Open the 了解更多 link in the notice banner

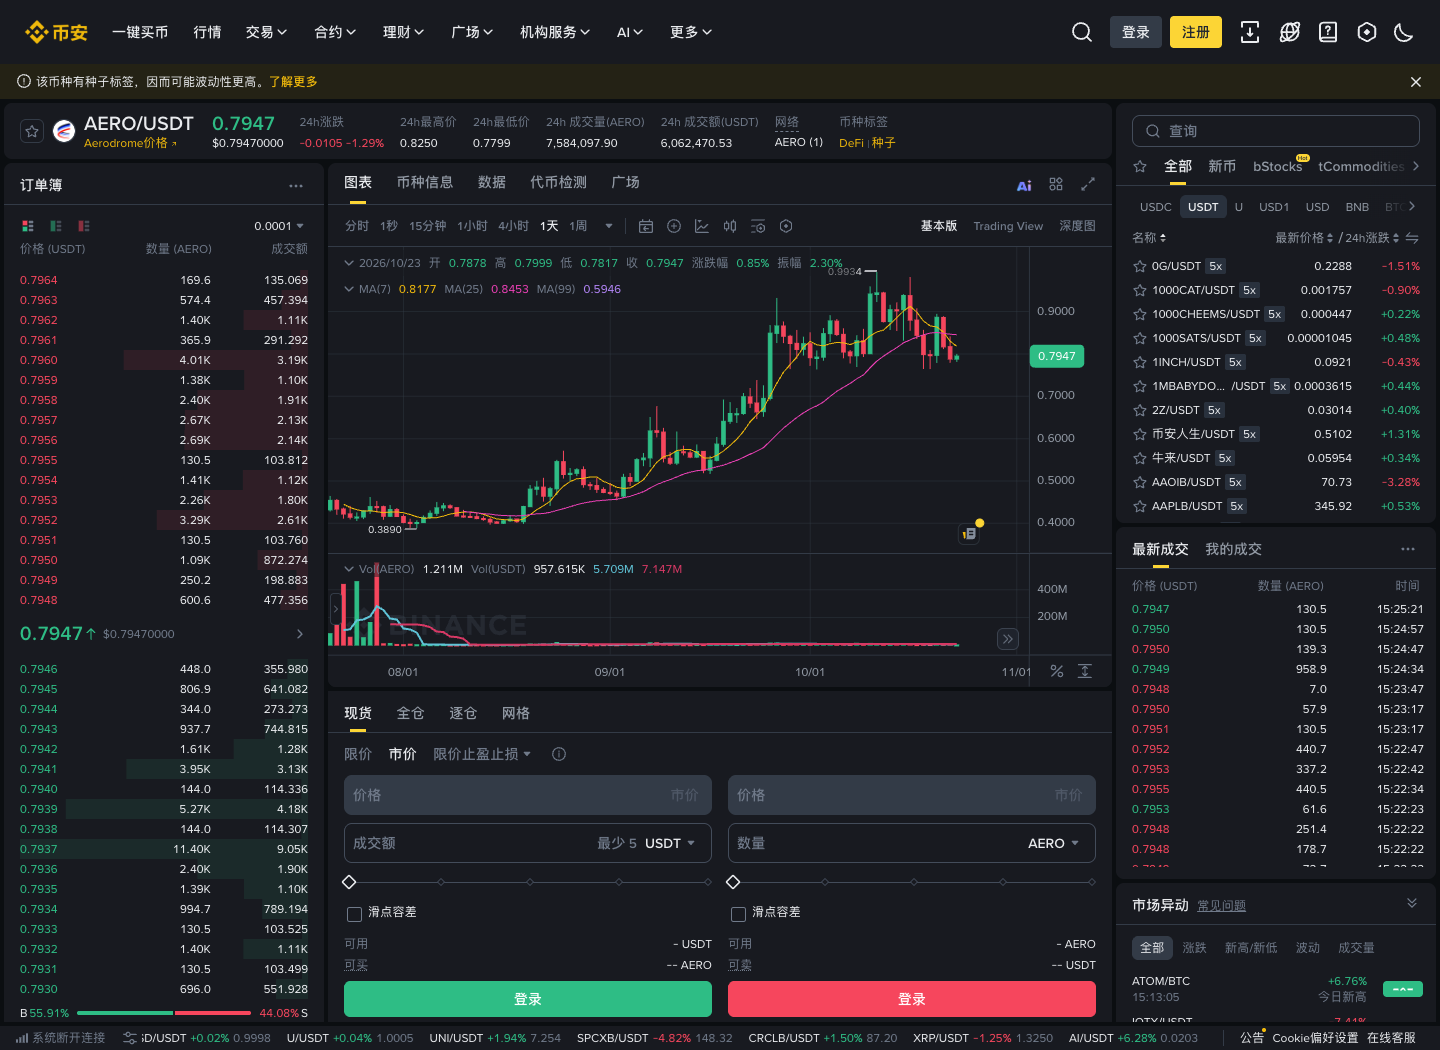[293, 81]
